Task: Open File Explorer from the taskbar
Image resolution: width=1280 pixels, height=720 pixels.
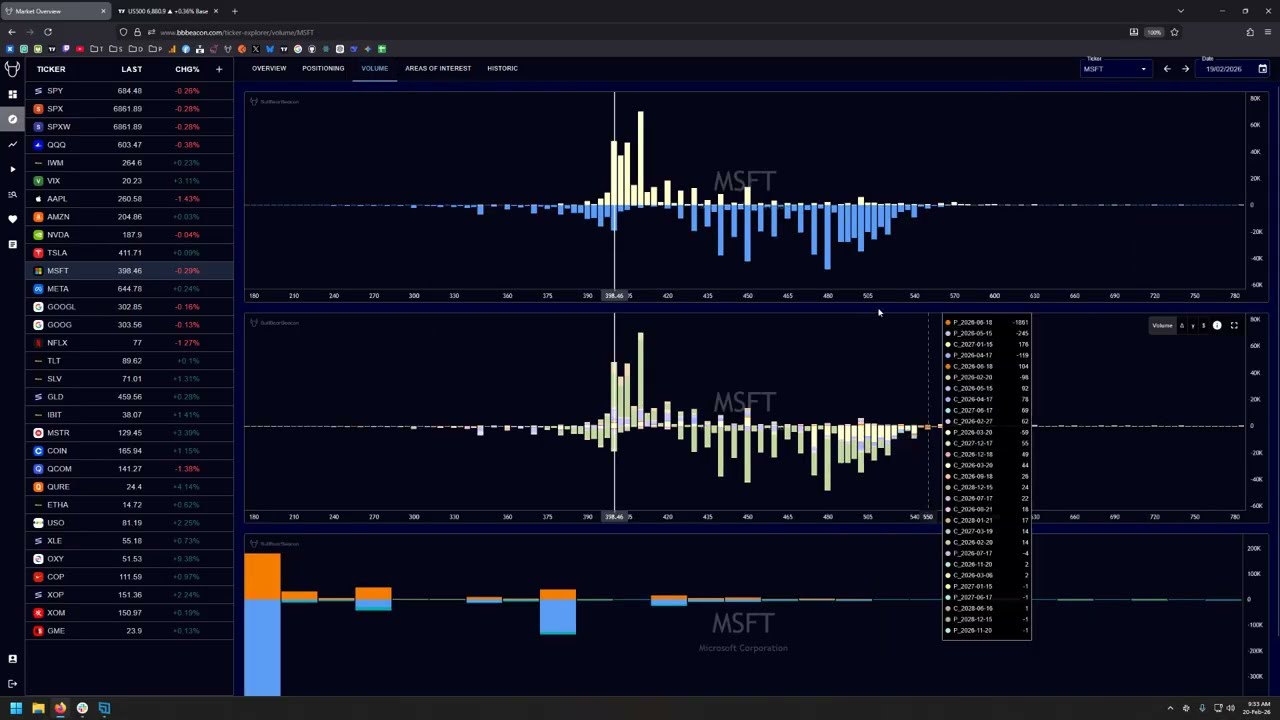Action: click(38, 708)
